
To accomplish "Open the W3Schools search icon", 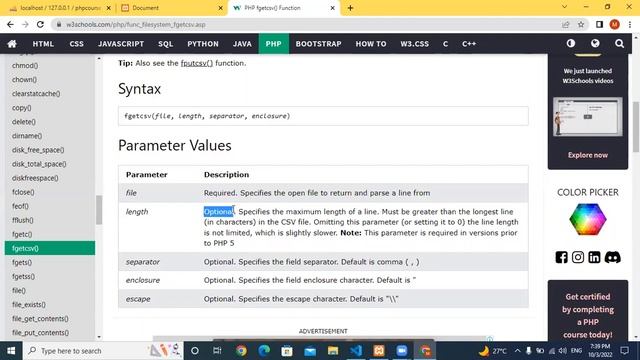I will (x=619, y=43).
